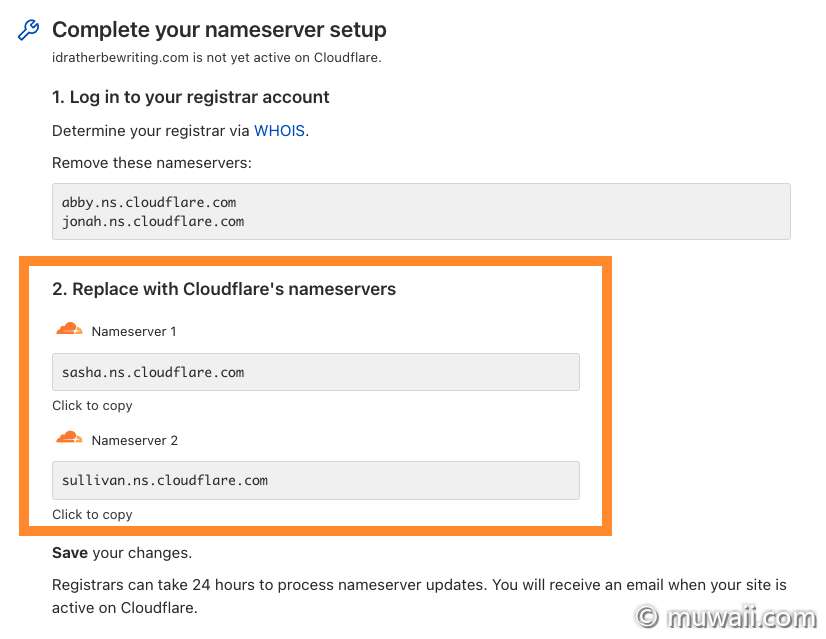826x639 pixels.
Task: Click the 'Registrars can take 24 hours' notice
Action: point(419,596)
